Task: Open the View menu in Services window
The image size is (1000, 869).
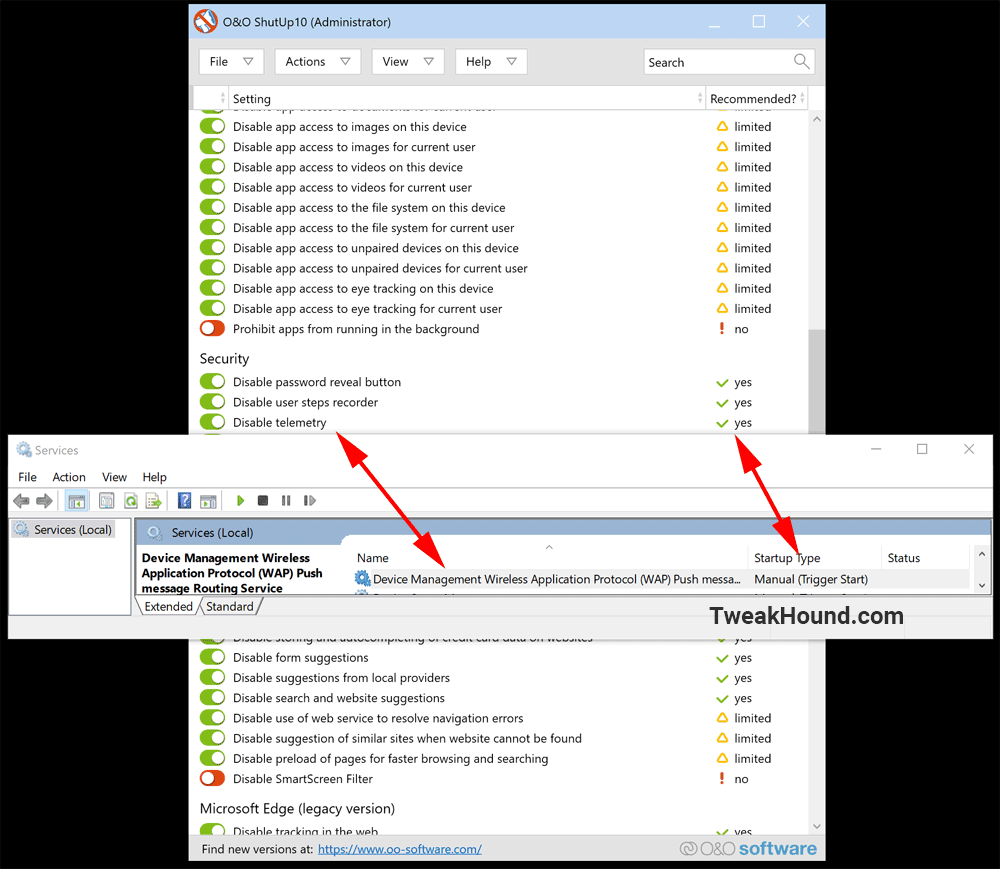Action: click(x=114, y=477)
